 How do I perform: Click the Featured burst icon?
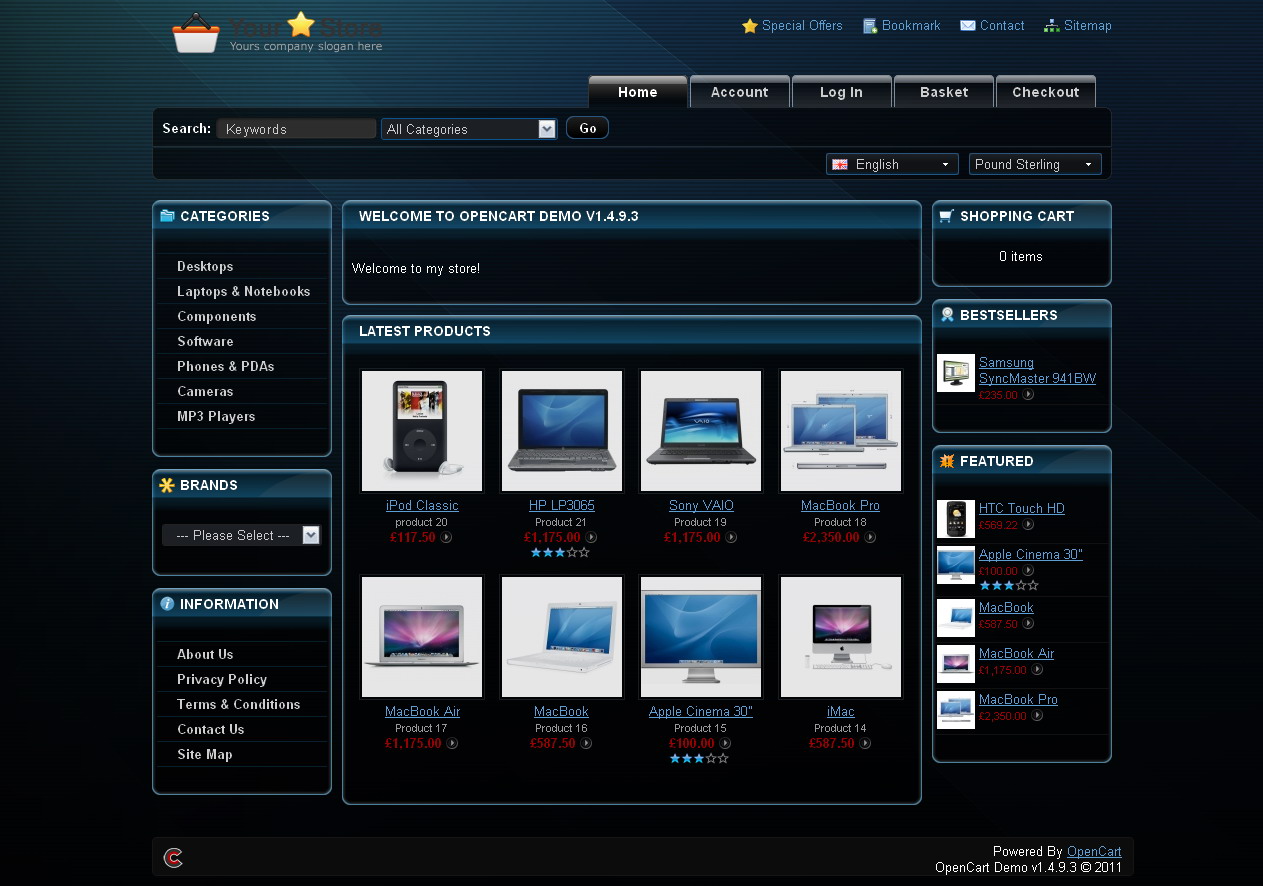click(947, 461)
